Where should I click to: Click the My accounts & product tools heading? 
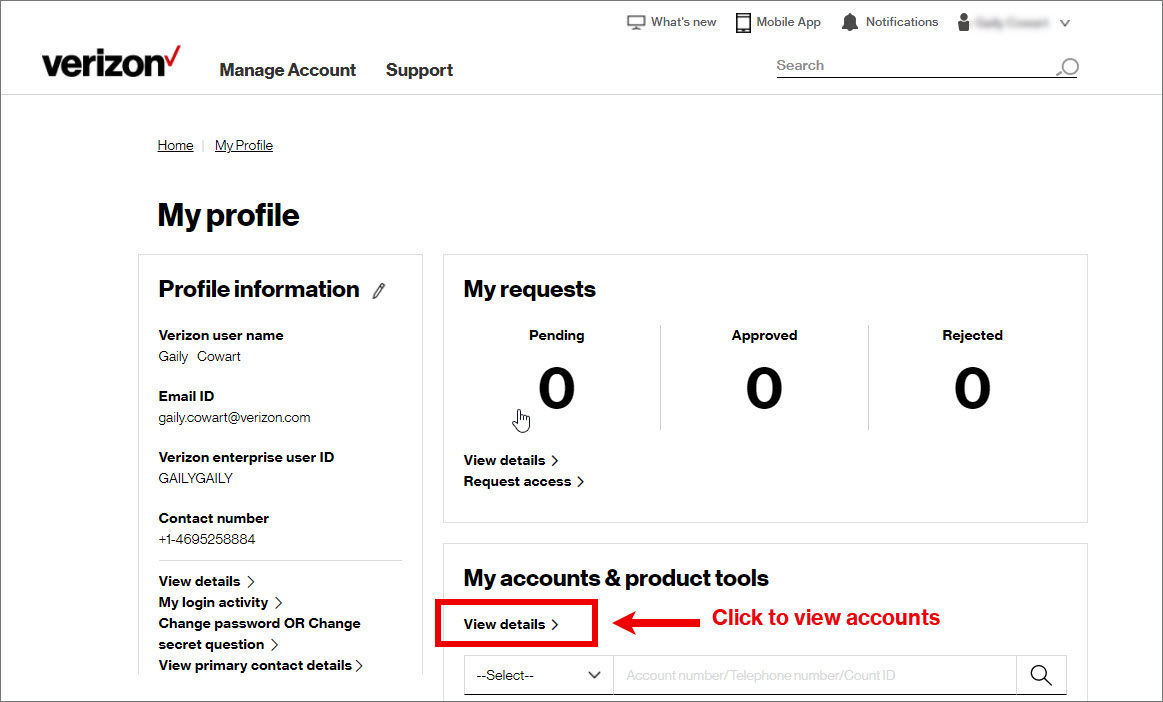(x=616, y=578)
